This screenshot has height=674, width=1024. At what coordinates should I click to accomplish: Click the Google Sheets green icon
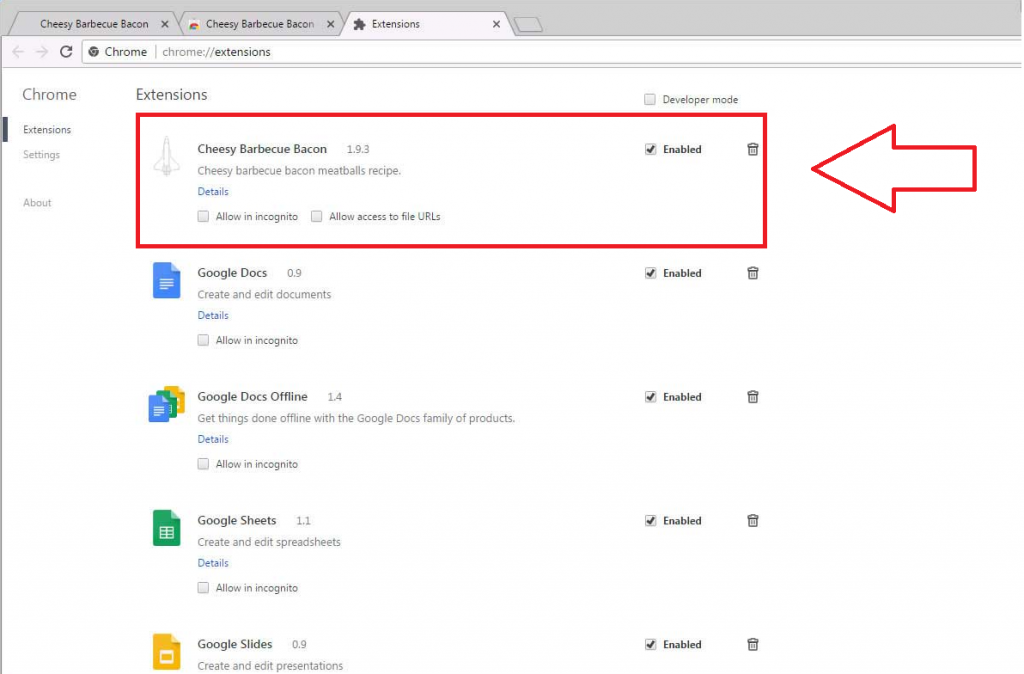pos(166,528)
